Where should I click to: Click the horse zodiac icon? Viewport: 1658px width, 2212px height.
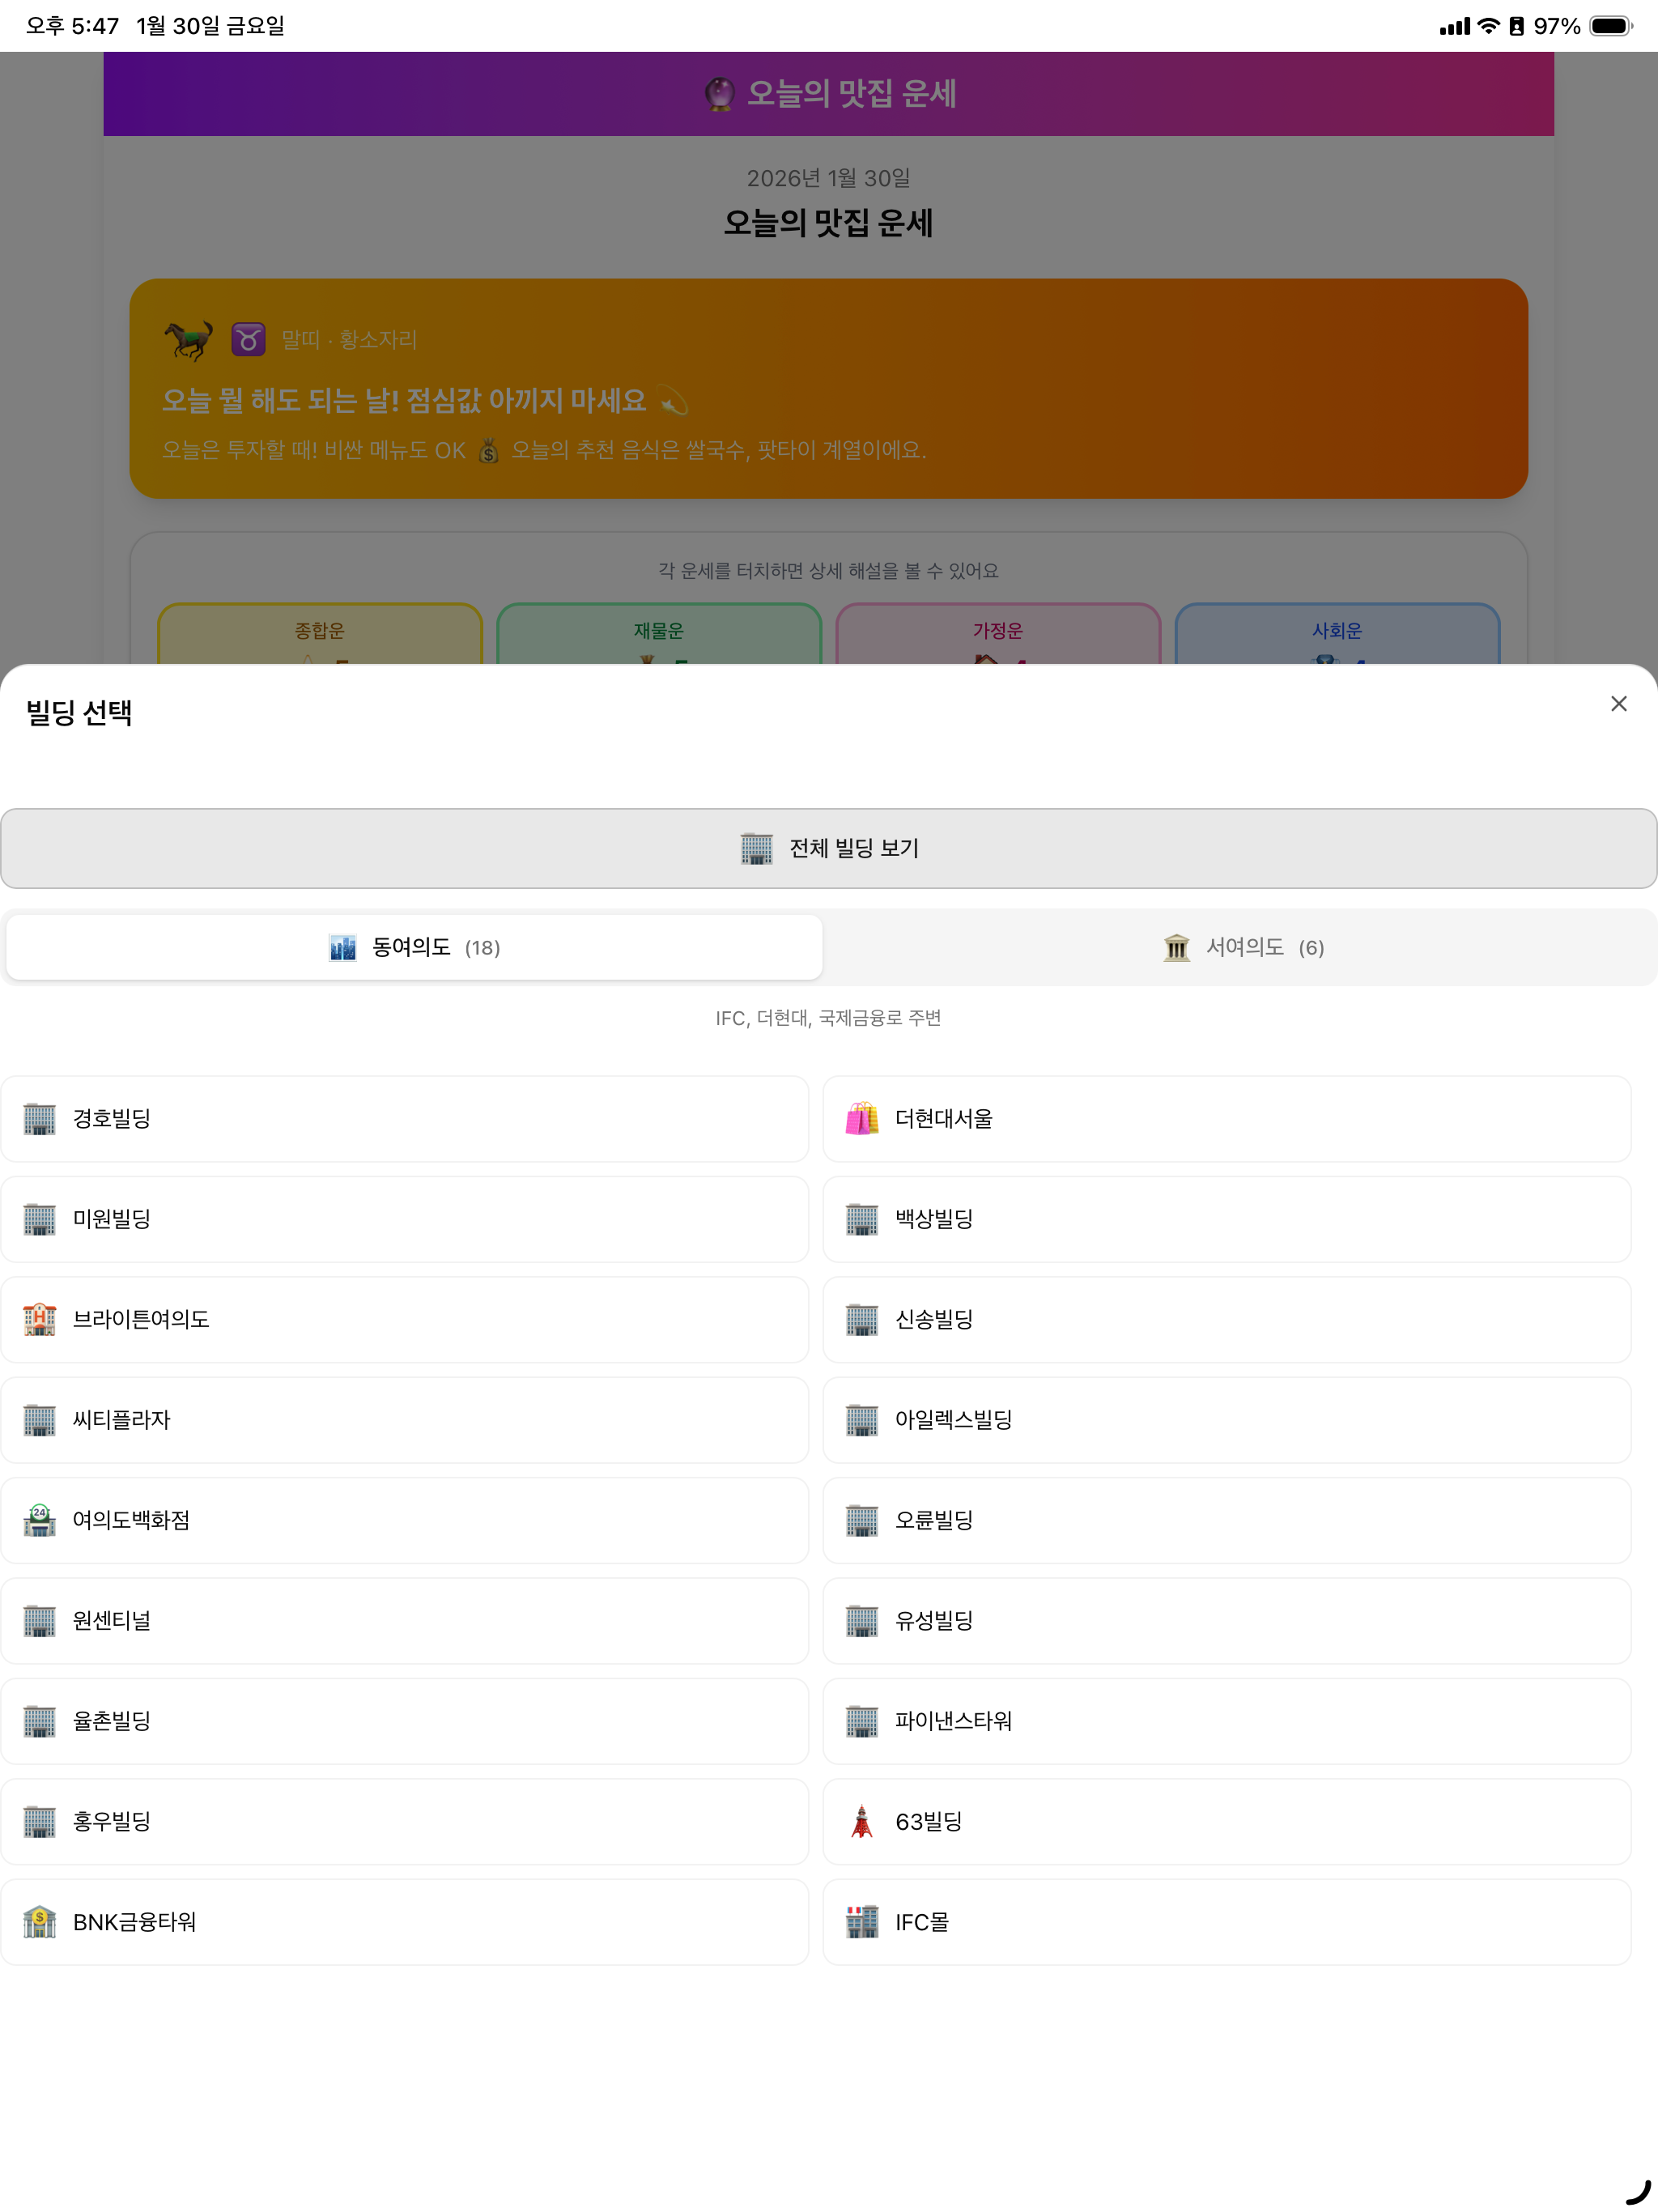188,340
